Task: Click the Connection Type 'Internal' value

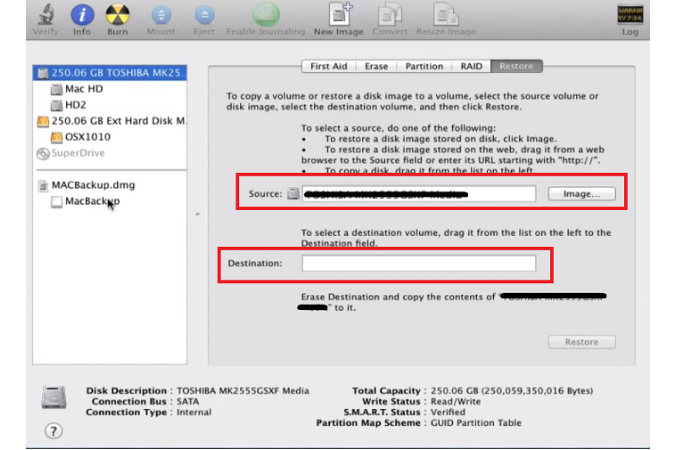Action: [194, 412]
